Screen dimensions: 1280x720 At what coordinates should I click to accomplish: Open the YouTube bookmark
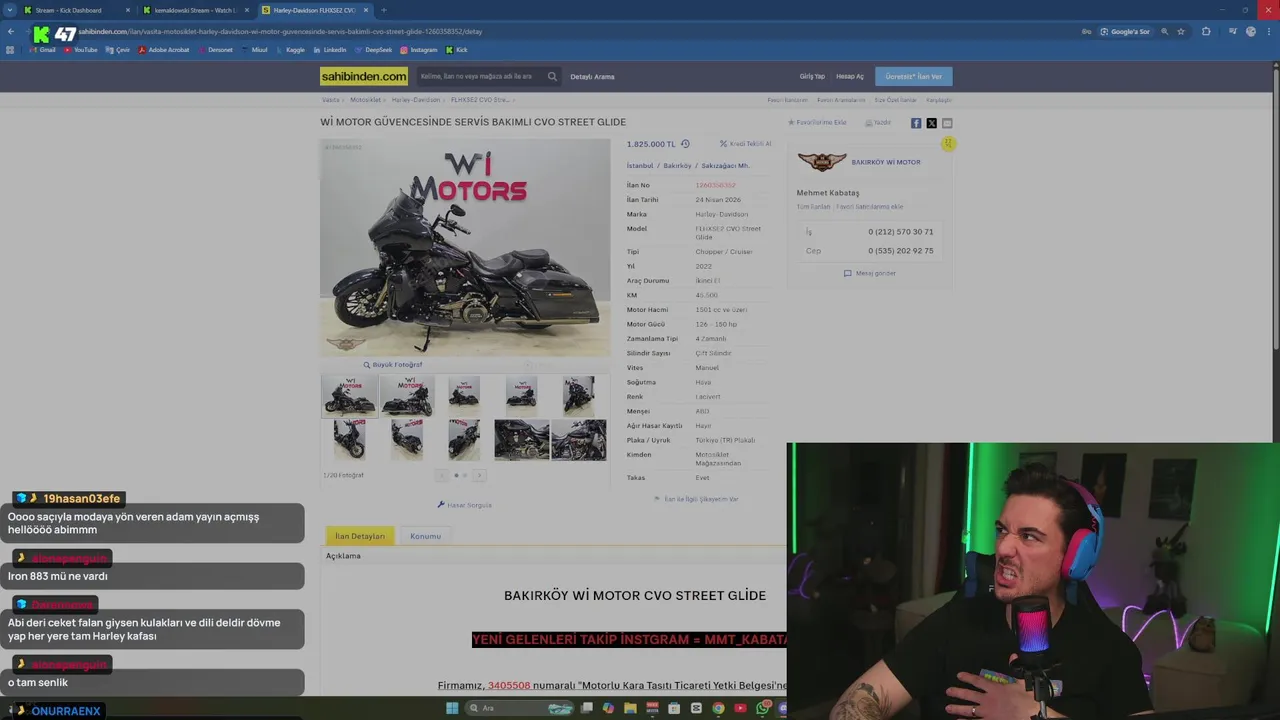click(81, 50)
